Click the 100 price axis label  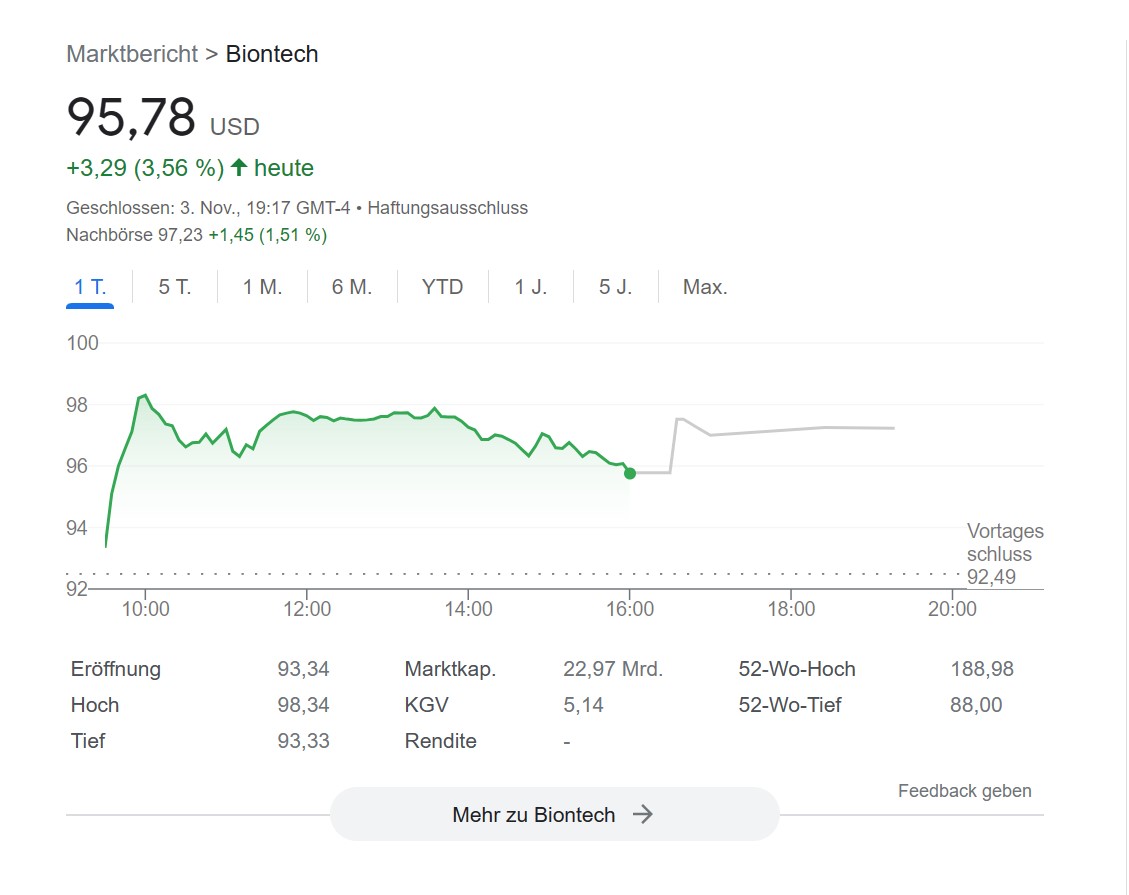point(82,343)
